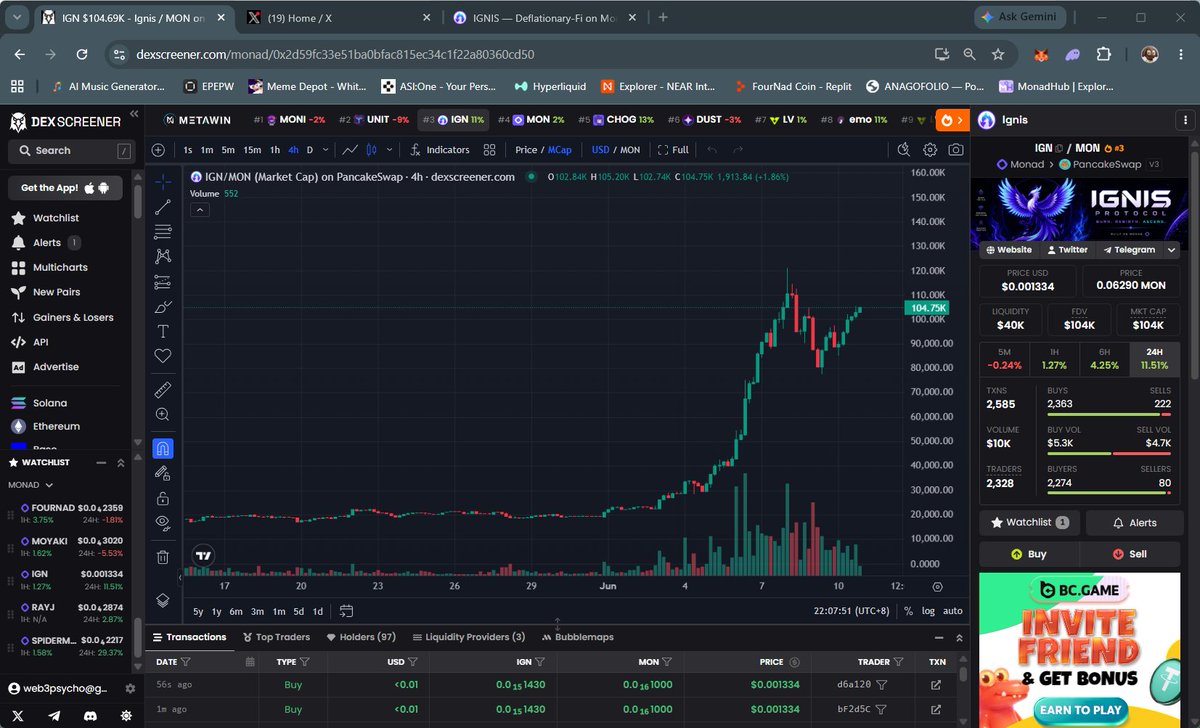Filter by trader d6a120
Image resolution: width=1200 pixels, height=728 pixels.
pyautogui.click(x=881, y=685)
